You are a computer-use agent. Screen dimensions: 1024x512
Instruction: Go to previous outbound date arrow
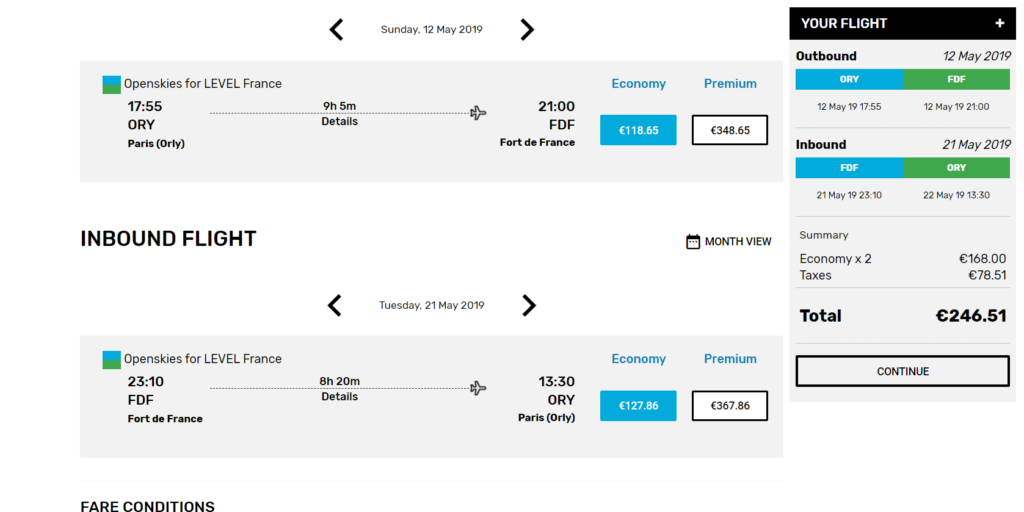pos(336,30)
